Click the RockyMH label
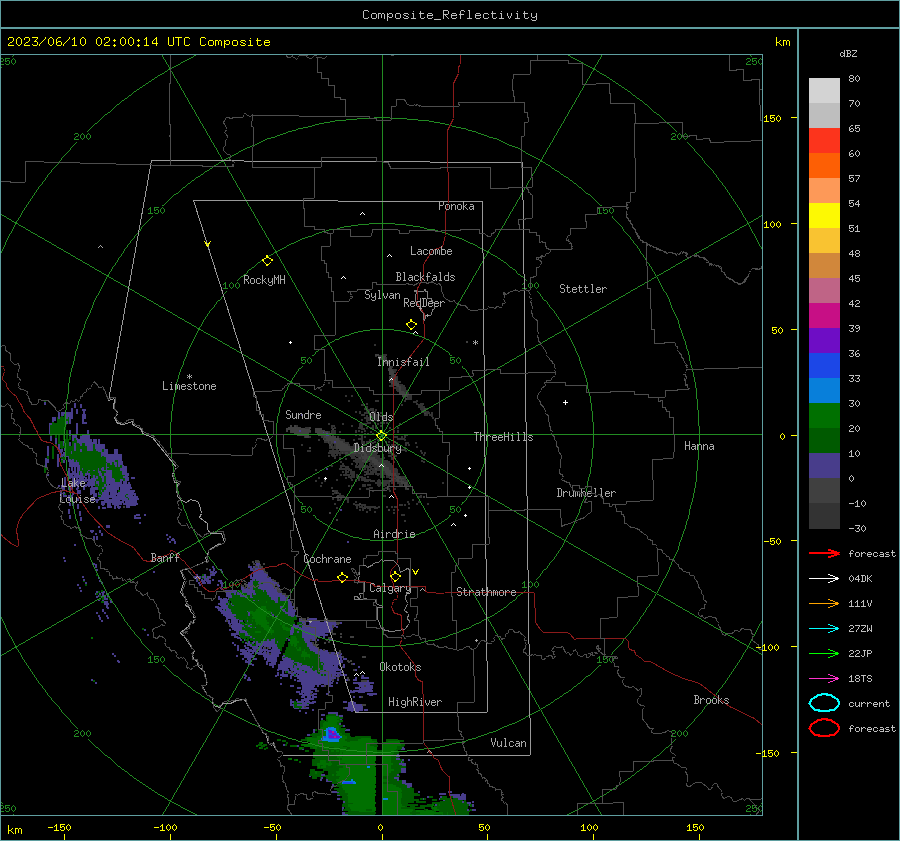 coord(264,280)
